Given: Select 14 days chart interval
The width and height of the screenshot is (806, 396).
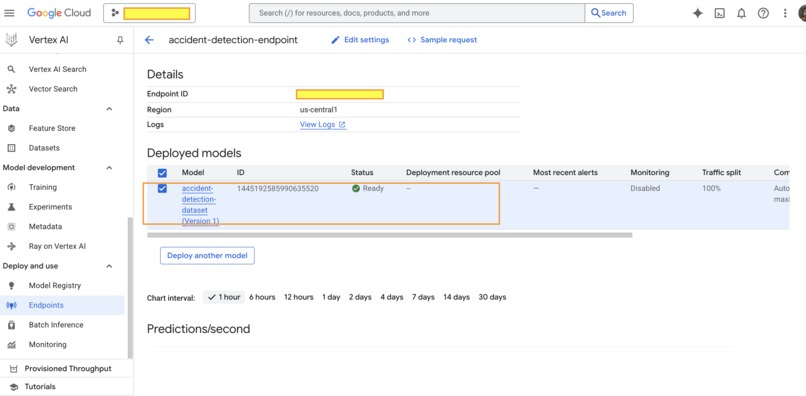Looking at the screenshot, I should 456,297.
